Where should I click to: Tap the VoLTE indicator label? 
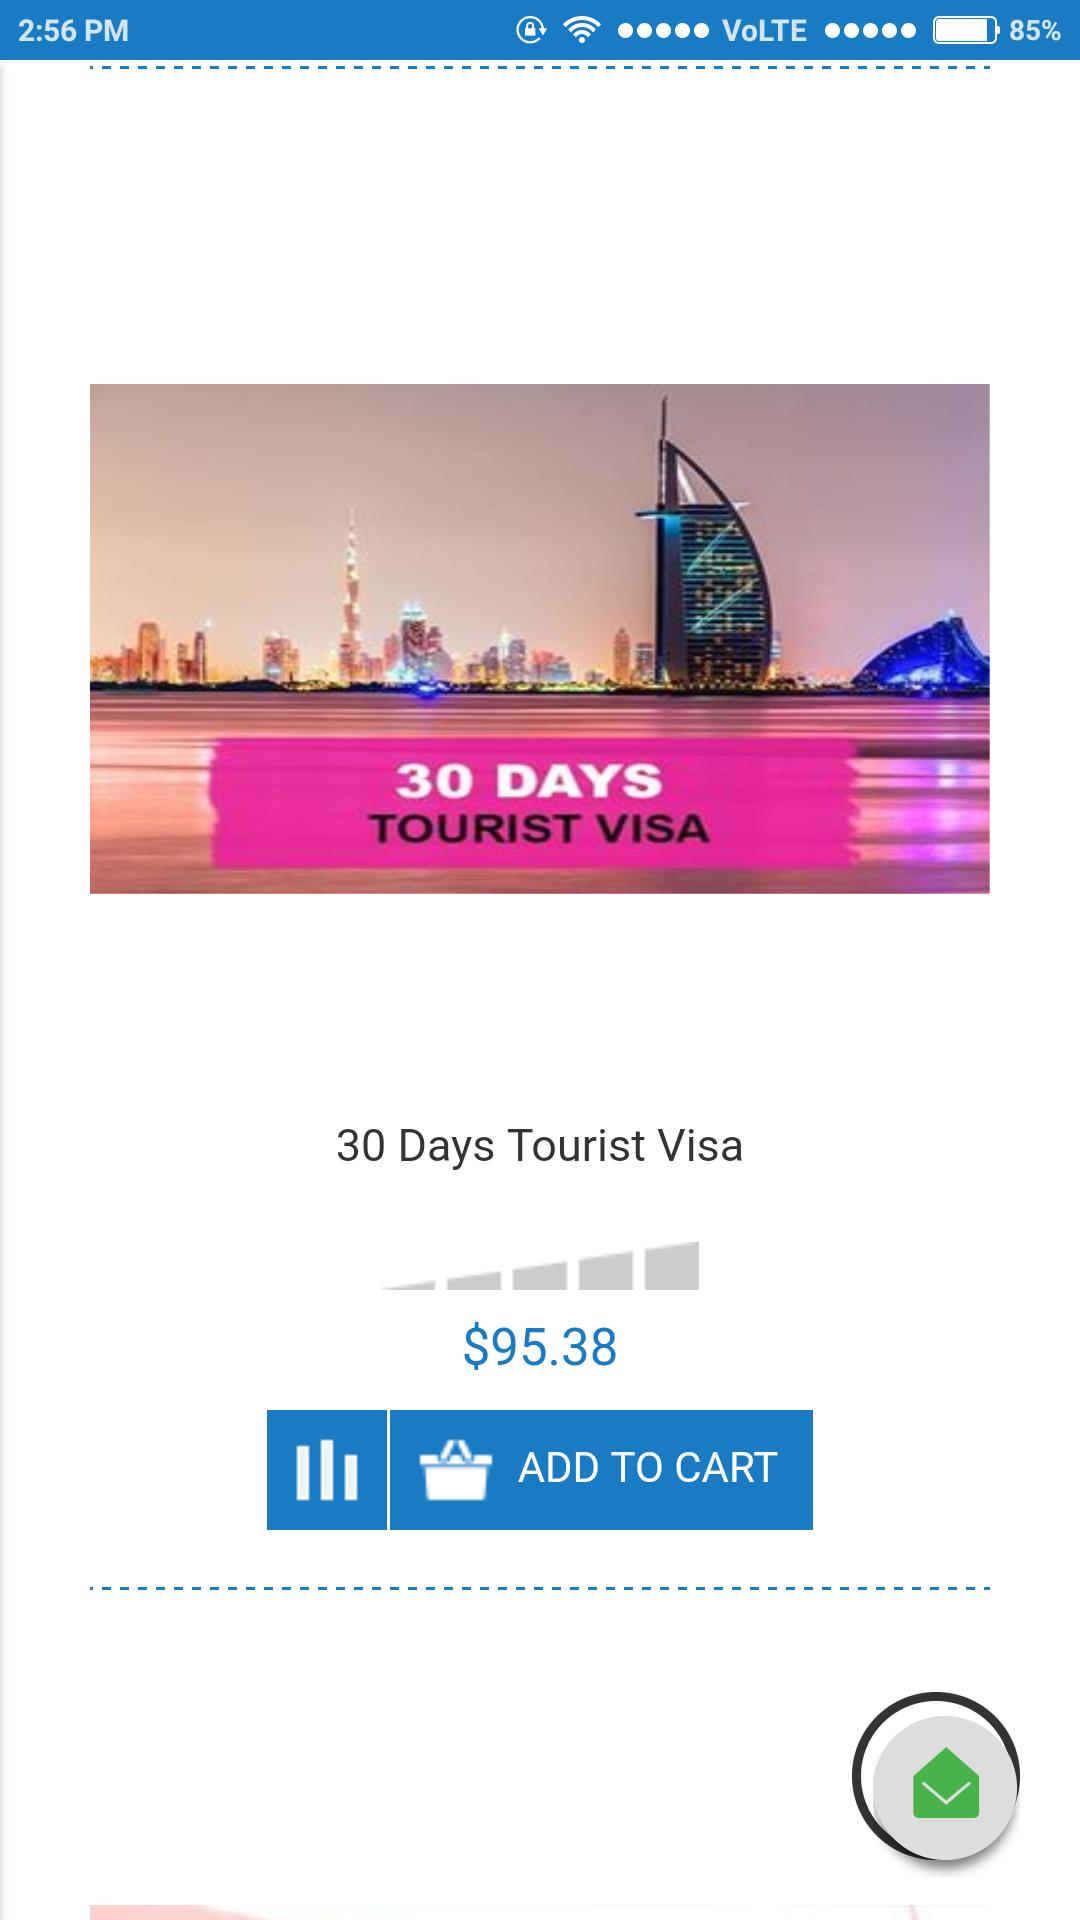(x=765, y=31)
